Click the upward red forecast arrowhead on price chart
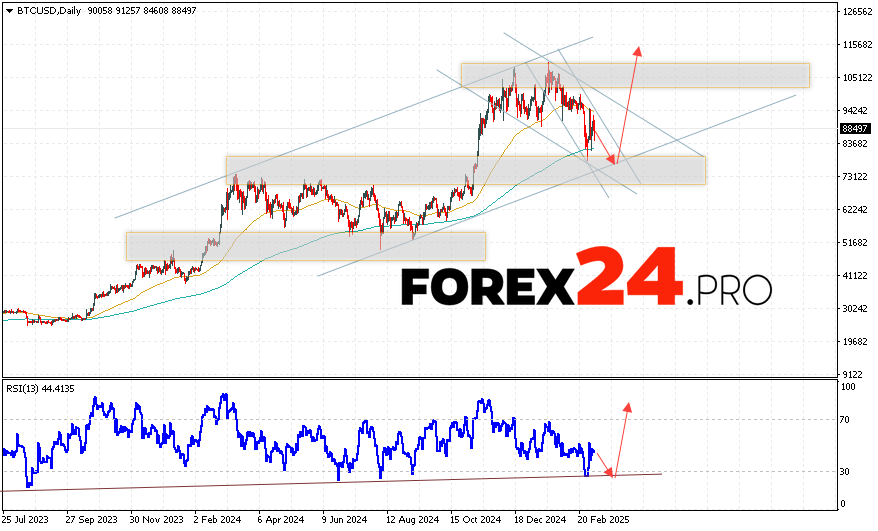 click(x=637, y=51)
